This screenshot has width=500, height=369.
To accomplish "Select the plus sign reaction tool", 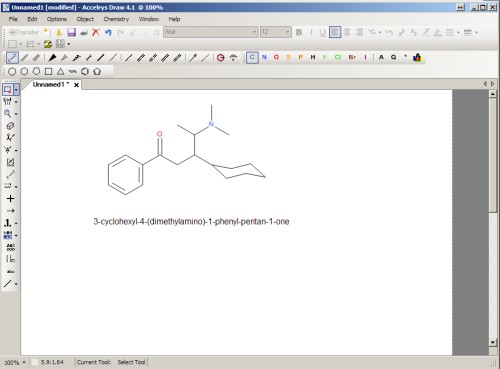I will tap(10, 199).
